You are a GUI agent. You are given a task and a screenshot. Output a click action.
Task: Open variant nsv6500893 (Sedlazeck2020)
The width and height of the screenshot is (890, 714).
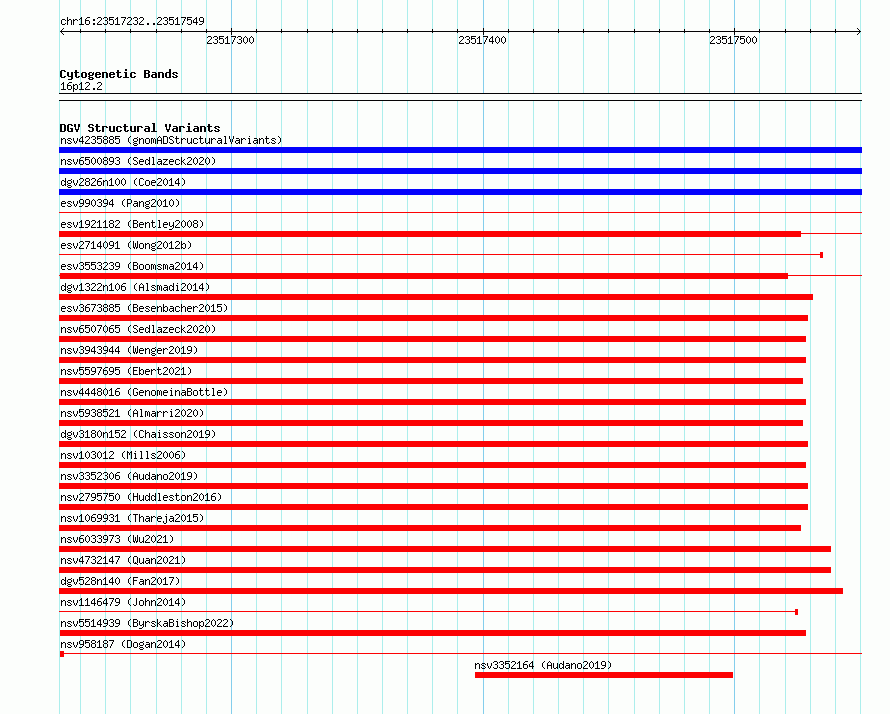(138, 161)
